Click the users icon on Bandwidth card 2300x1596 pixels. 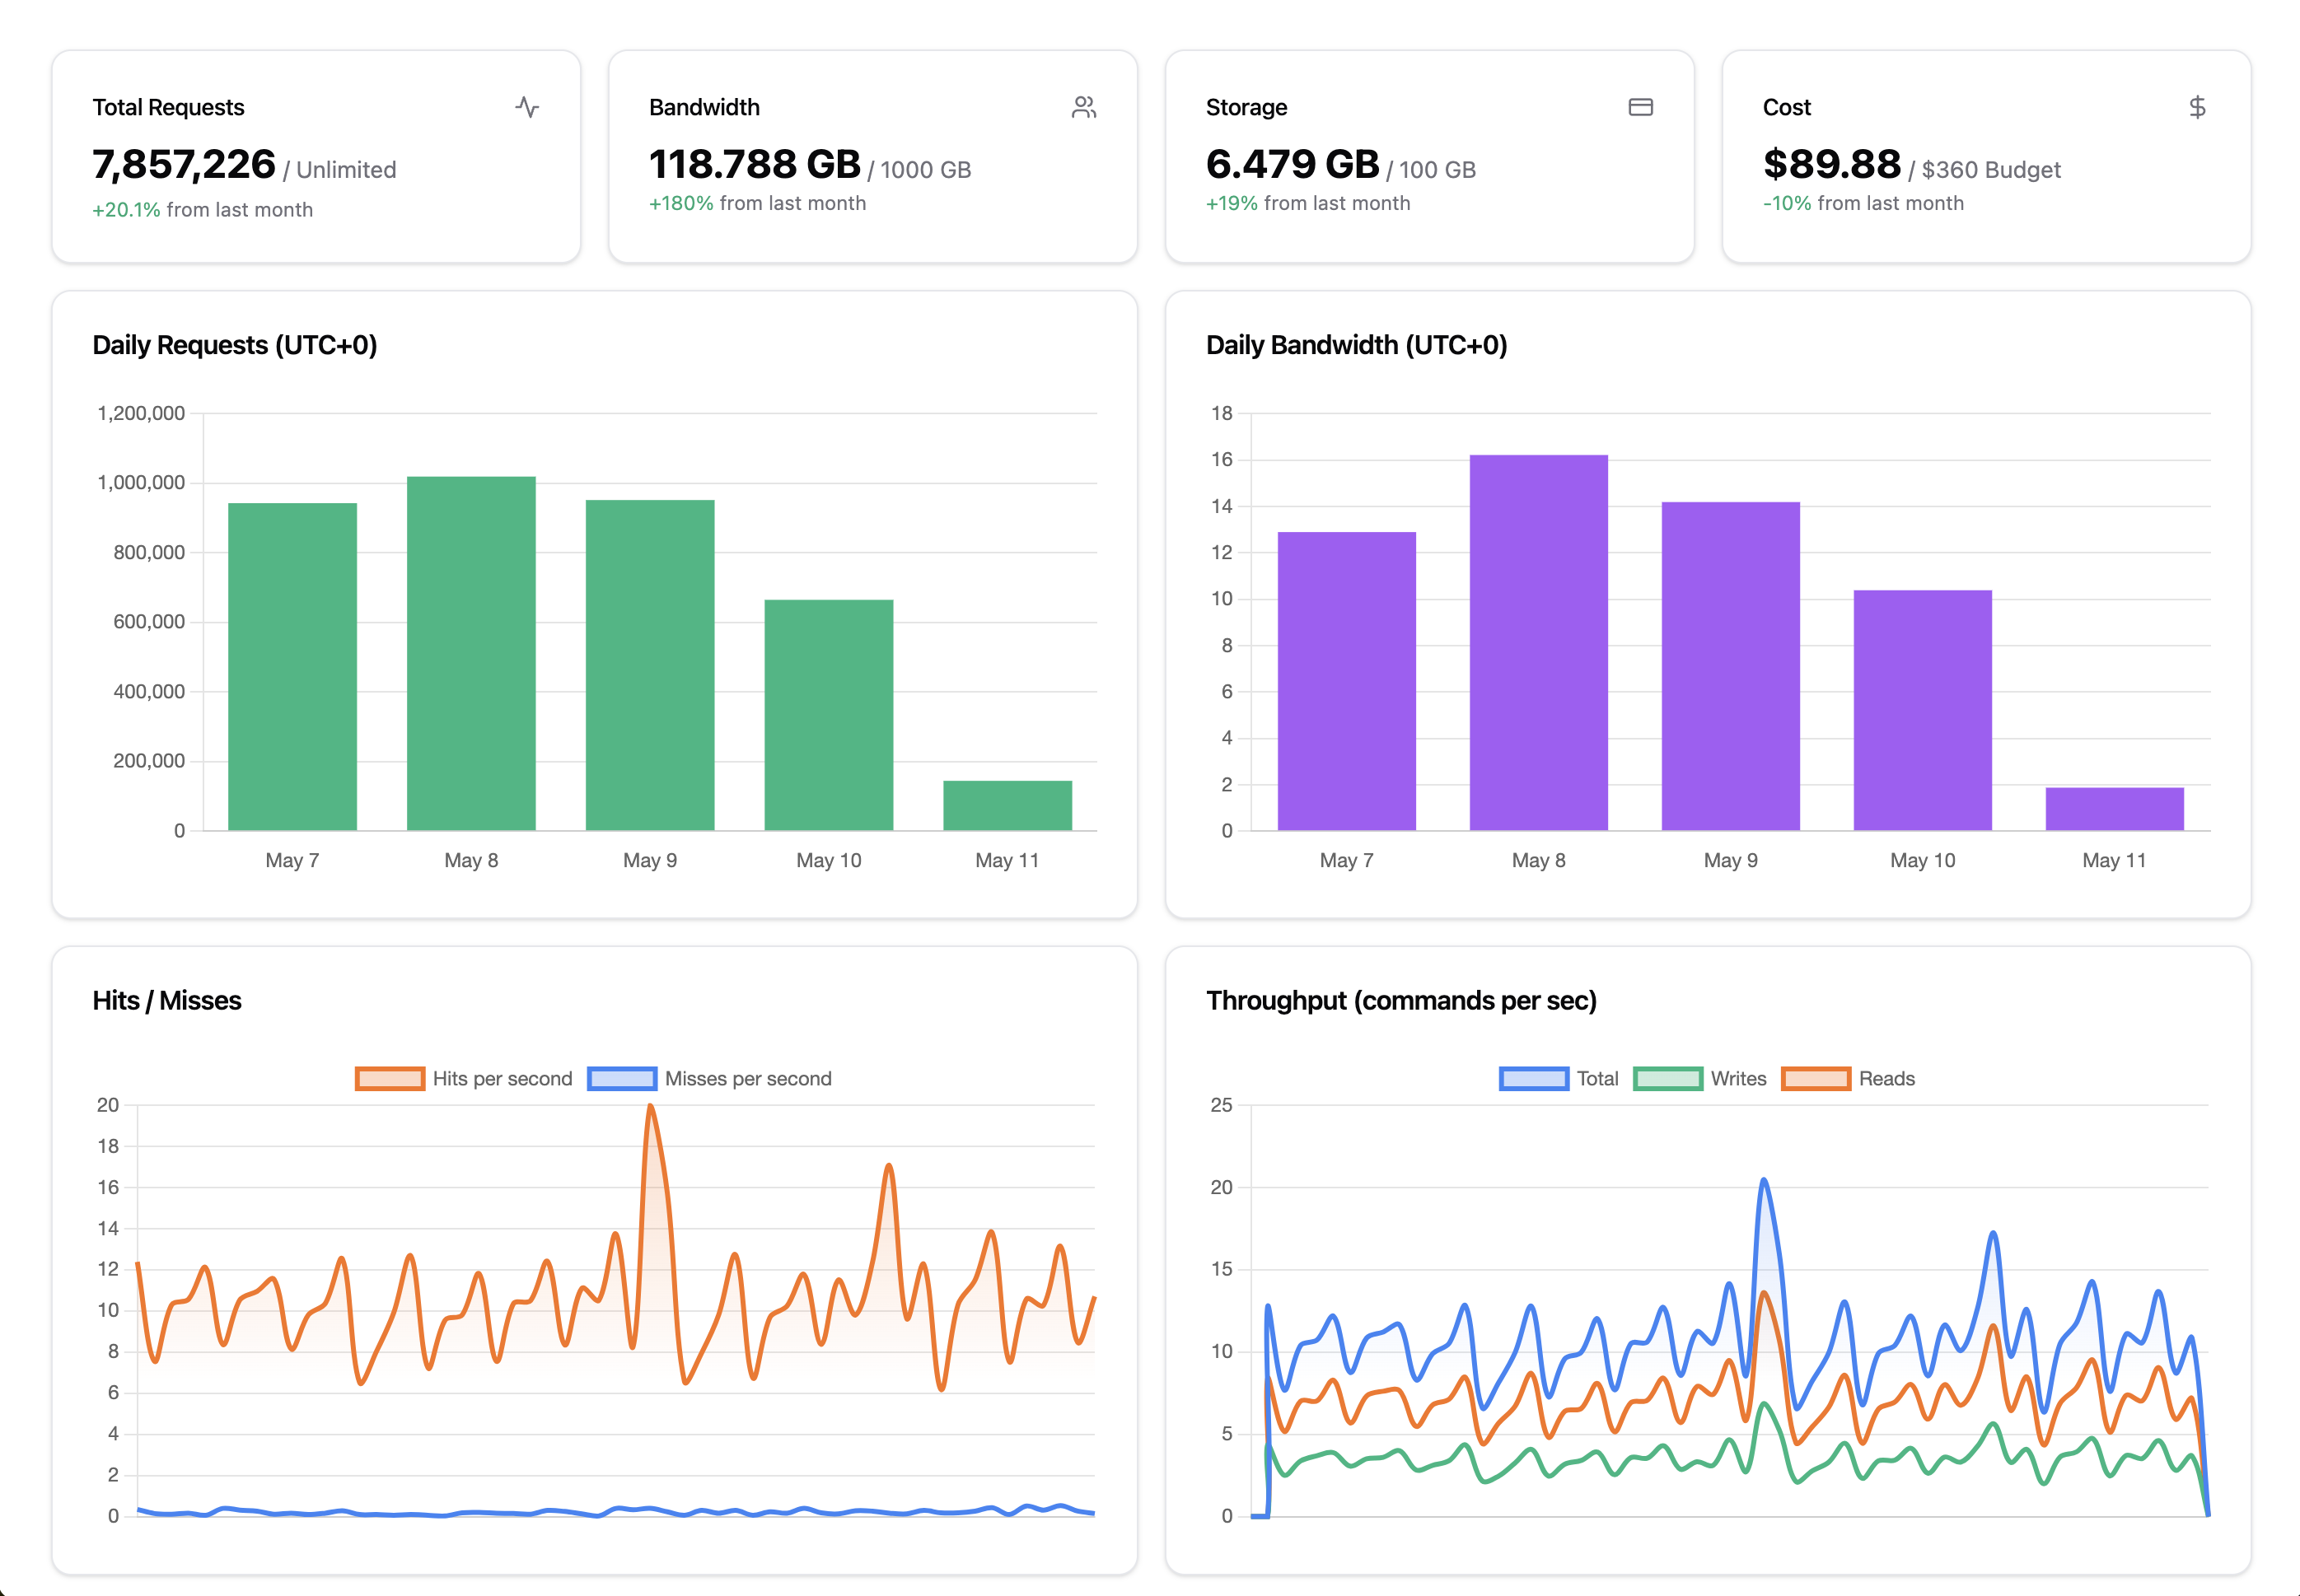click(x=1083, y=107)
